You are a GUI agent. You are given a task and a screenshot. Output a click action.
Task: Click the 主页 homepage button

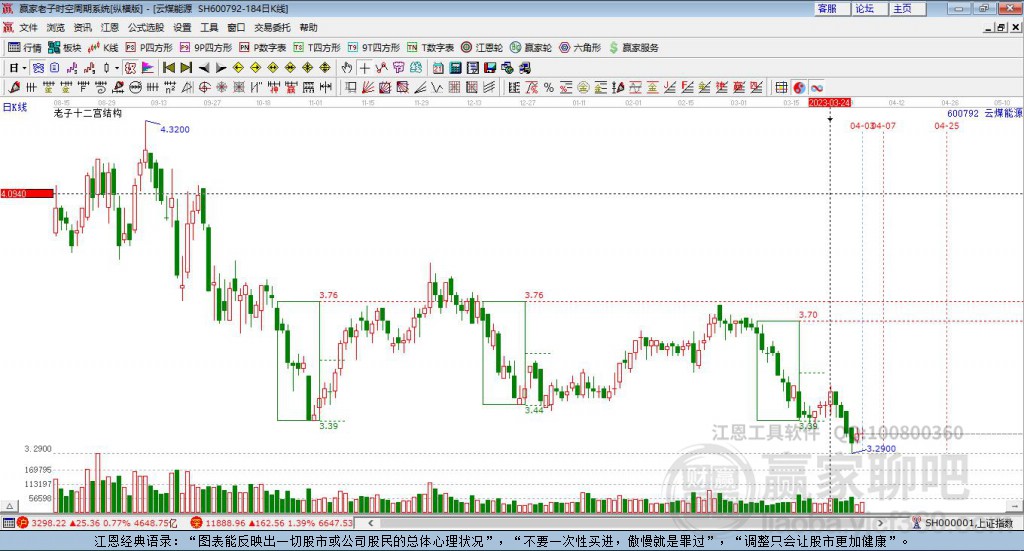point(907,8)
